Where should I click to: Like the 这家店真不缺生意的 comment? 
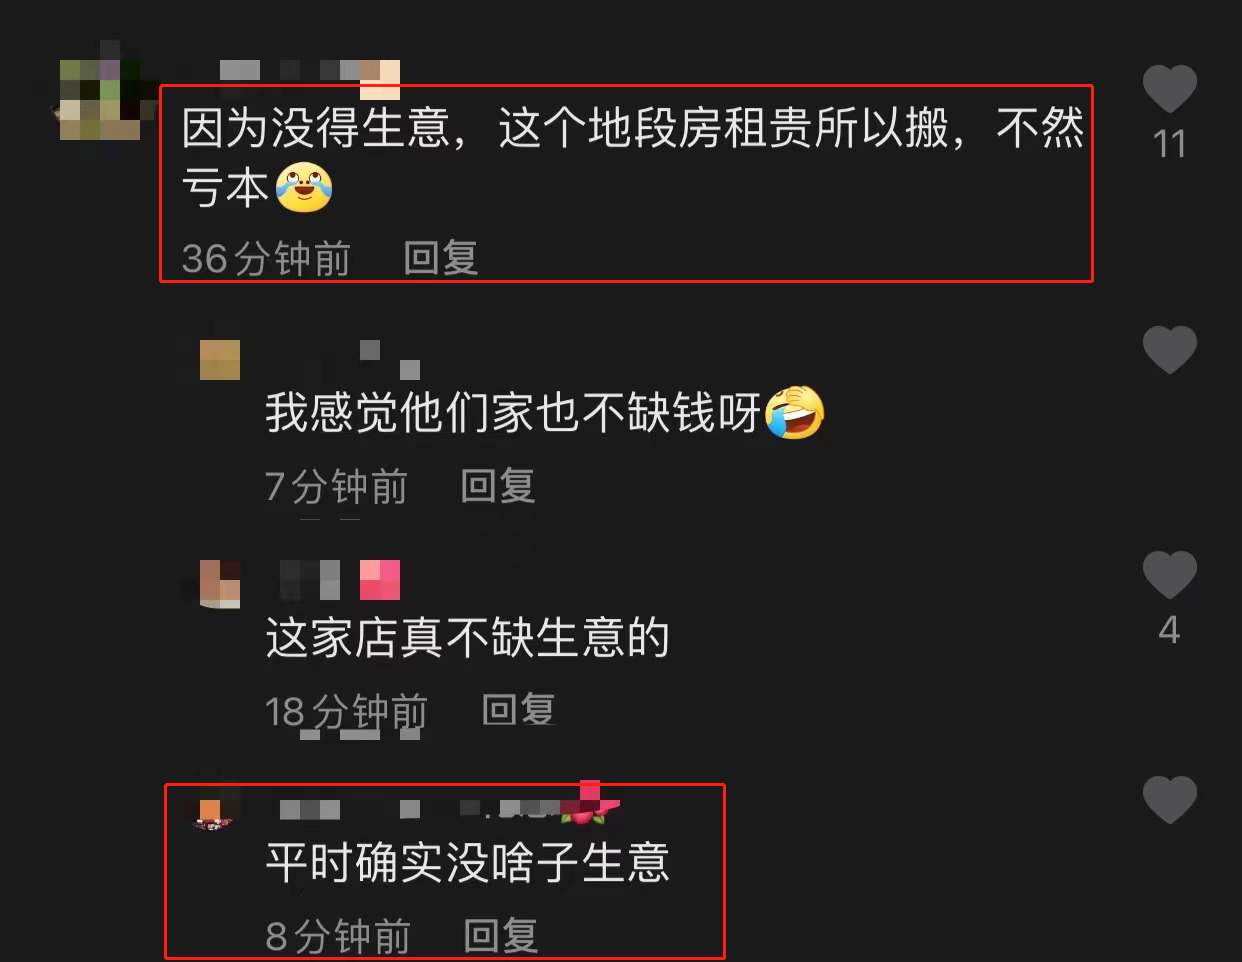tap(1169, 575)
